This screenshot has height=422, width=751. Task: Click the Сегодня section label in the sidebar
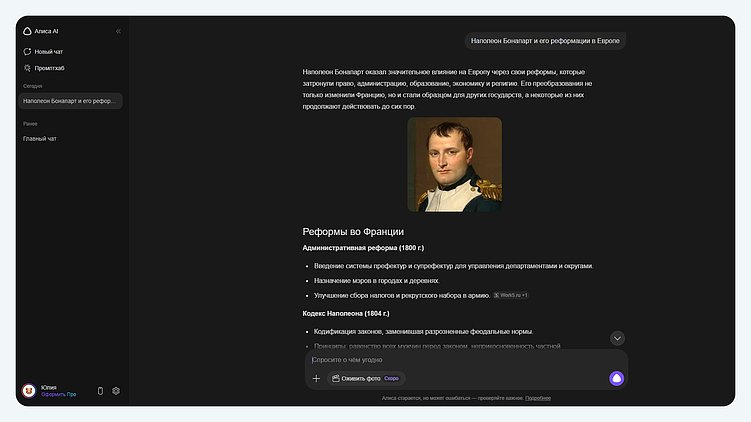33,86
